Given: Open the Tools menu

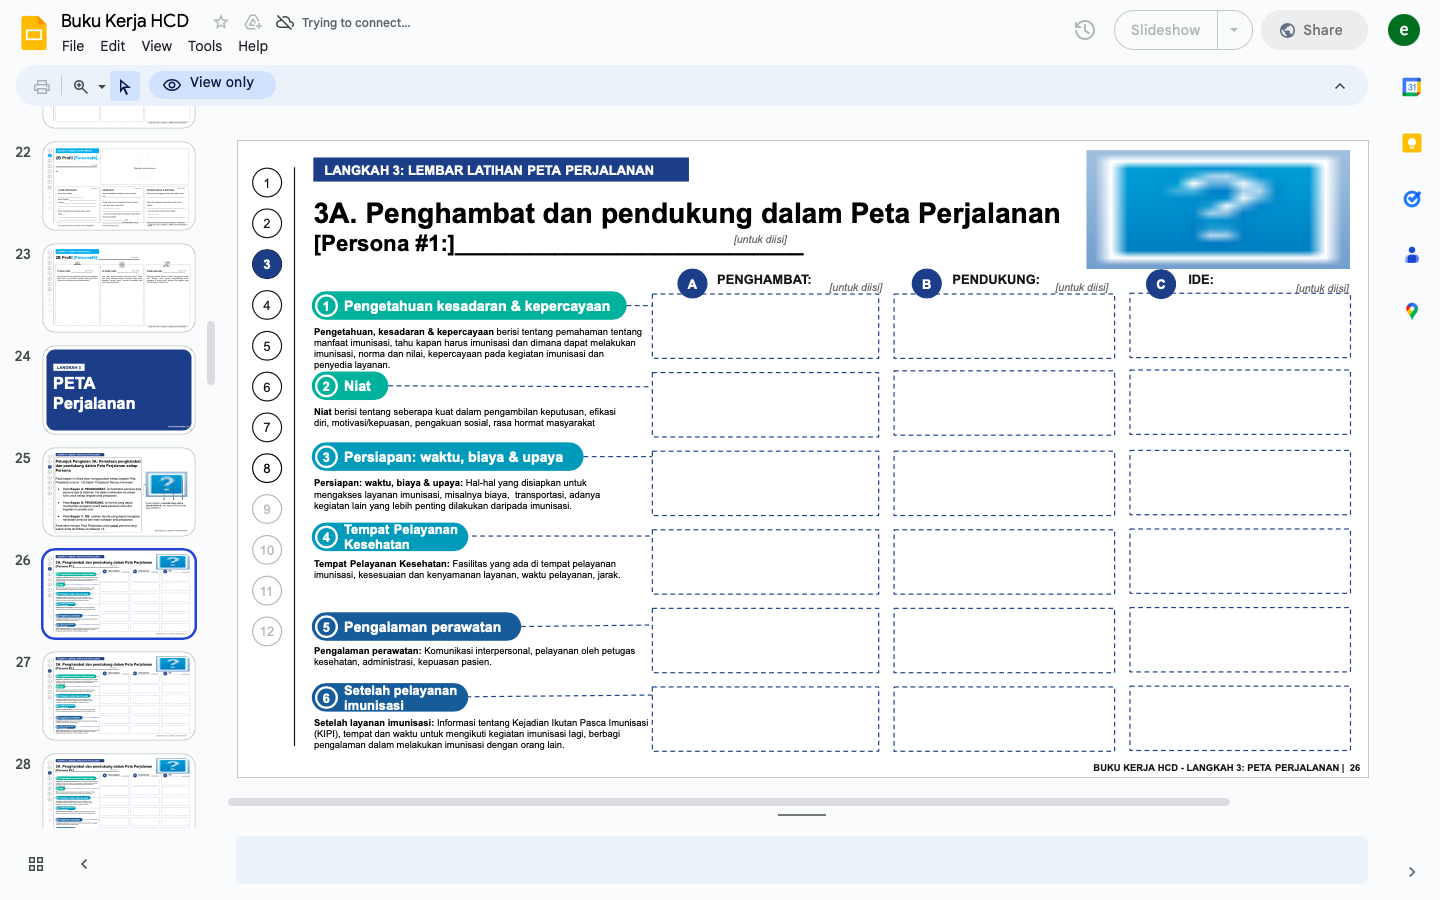Looking at the screenshot, I should (x=205, y=46).
